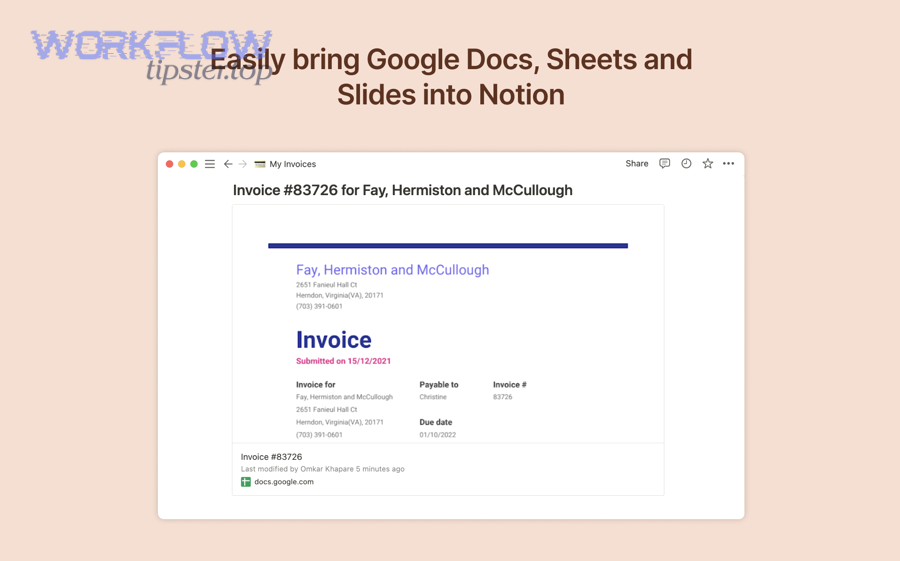900x561 pixels.
Task: Click the Share button
Action: click(x=637, y=164)
